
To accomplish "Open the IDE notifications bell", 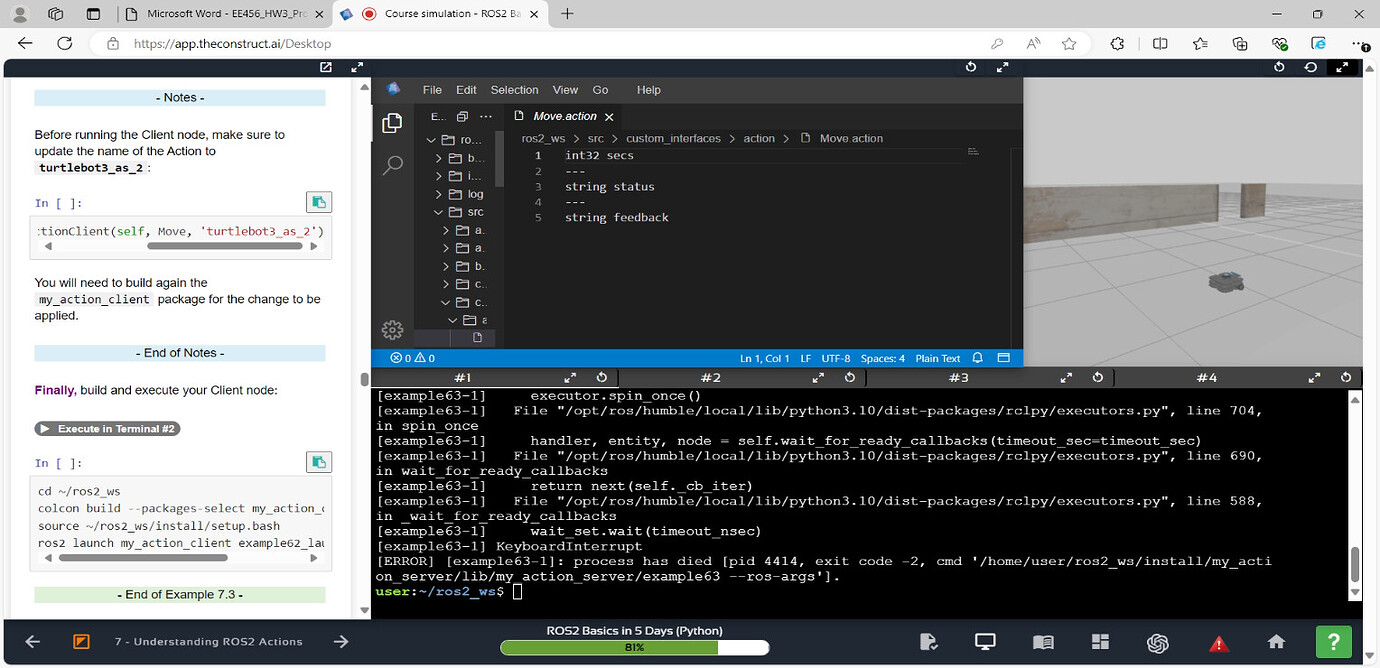I will 978,358.
